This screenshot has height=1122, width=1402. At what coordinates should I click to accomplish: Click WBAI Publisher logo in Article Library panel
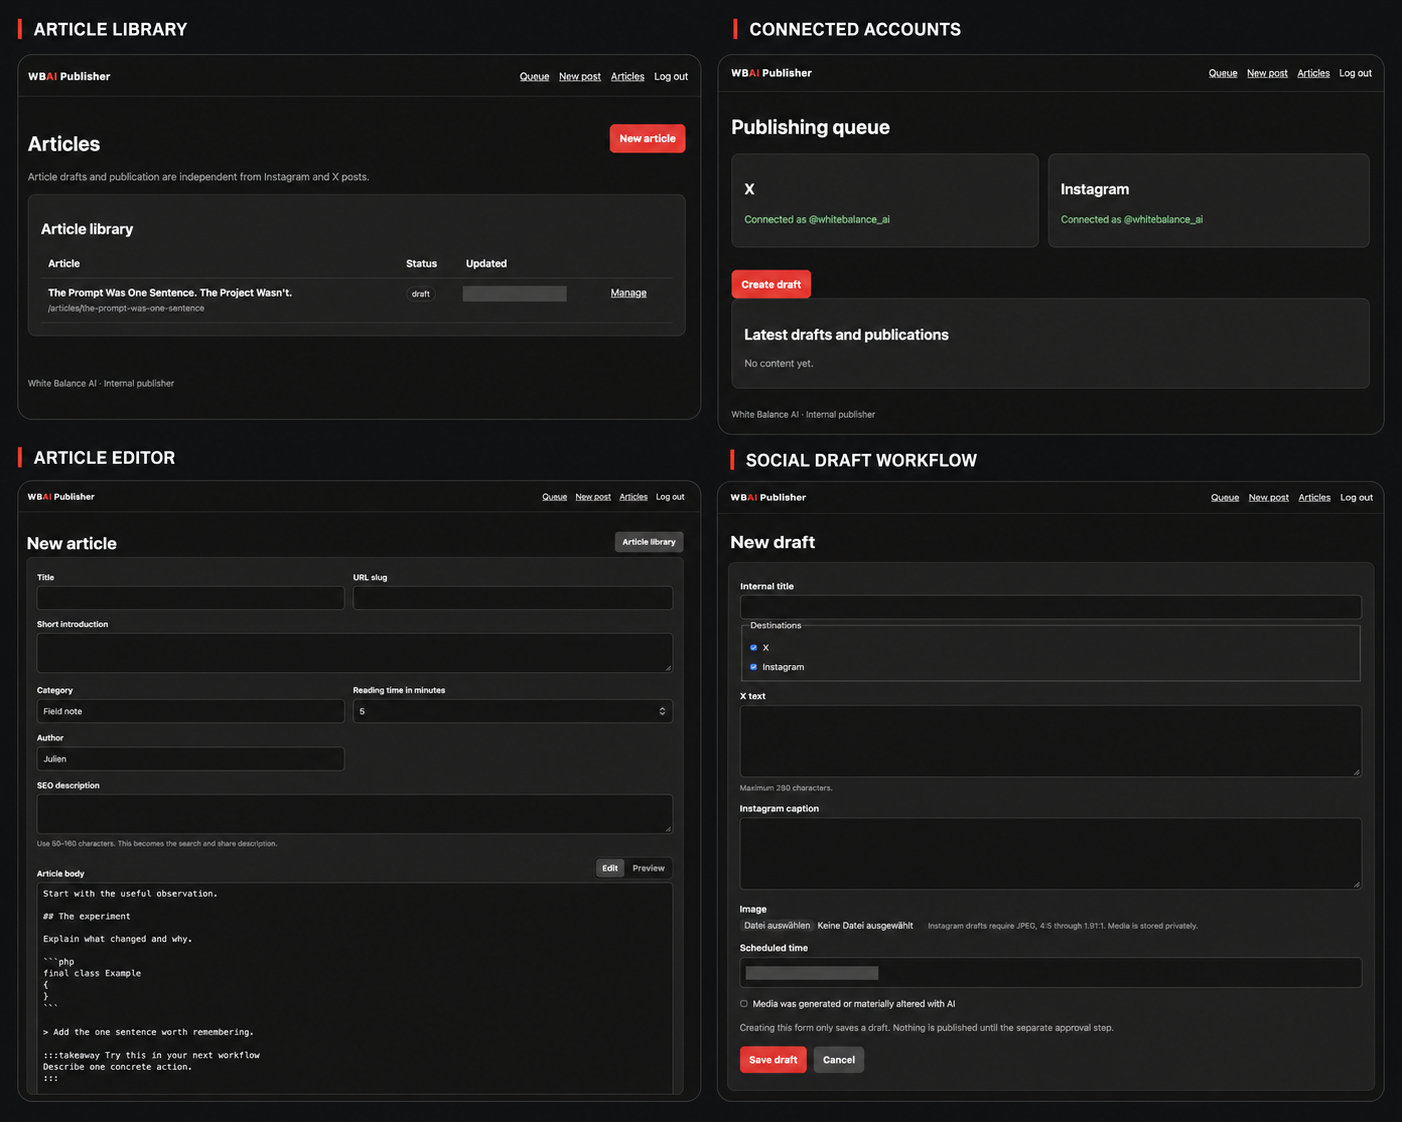click(x=69, y=76)
